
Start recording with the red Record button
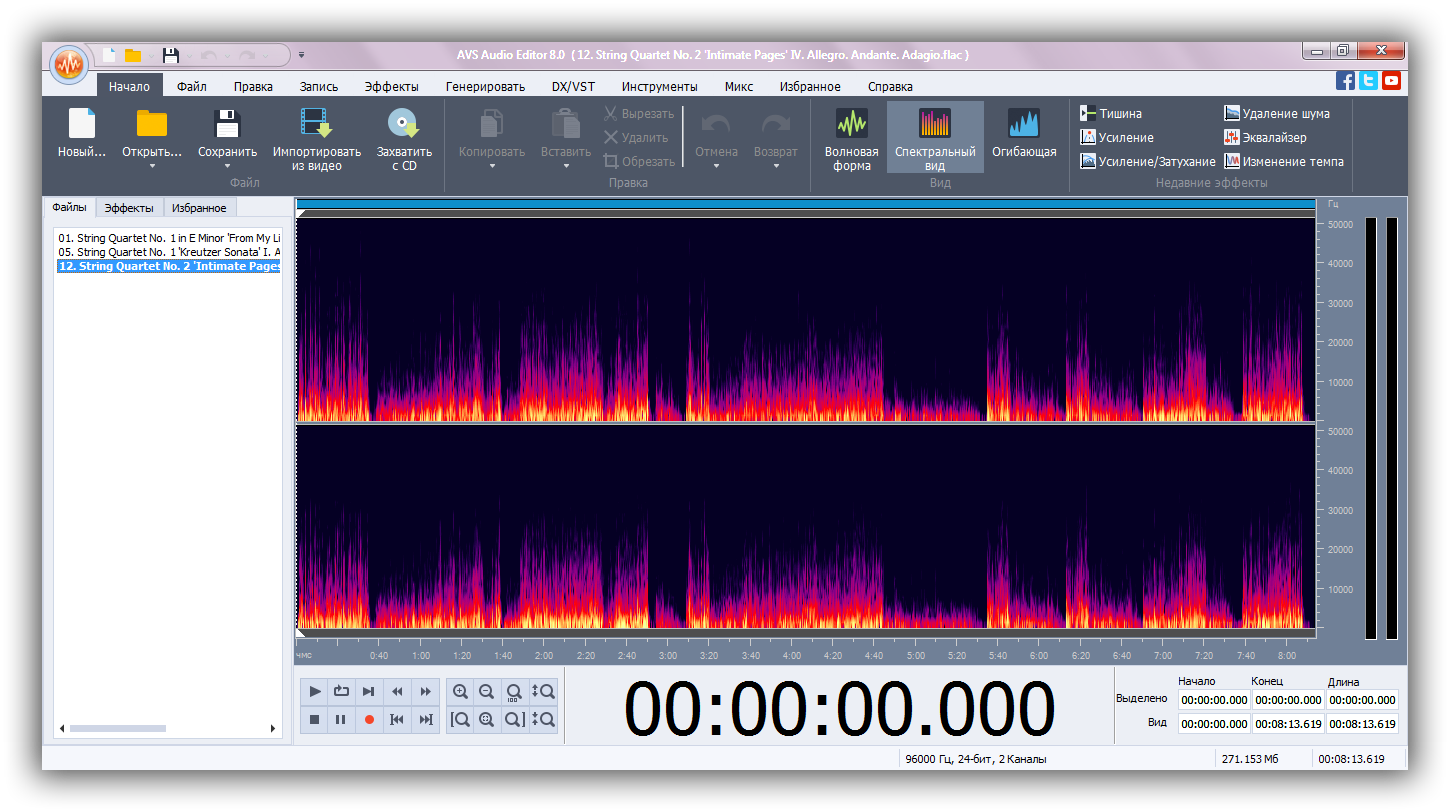(369, 719)
